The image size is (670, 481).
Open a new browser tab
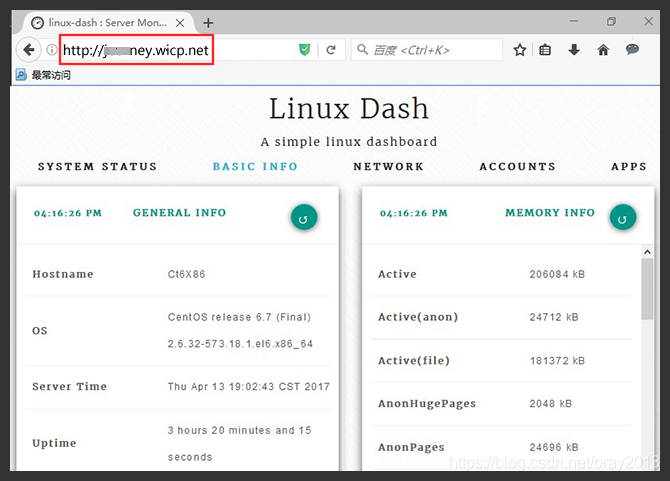tap(208, 23)
